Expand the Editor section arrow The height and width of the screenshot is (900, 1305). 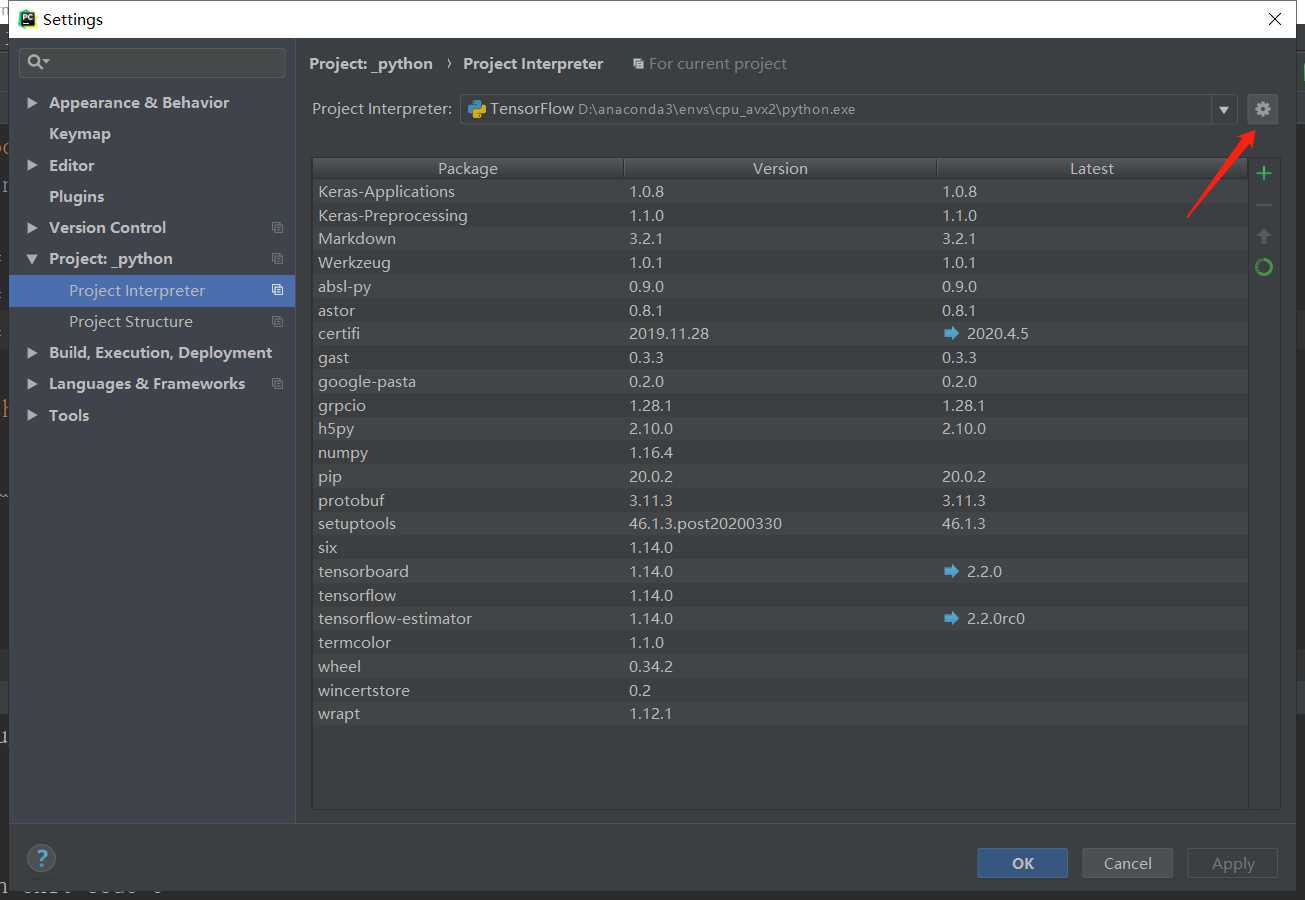[x=33, y=165]
